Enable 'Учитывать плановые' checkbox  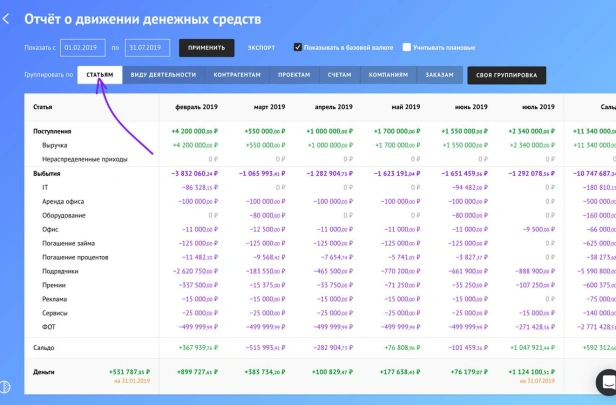[407, 47]
